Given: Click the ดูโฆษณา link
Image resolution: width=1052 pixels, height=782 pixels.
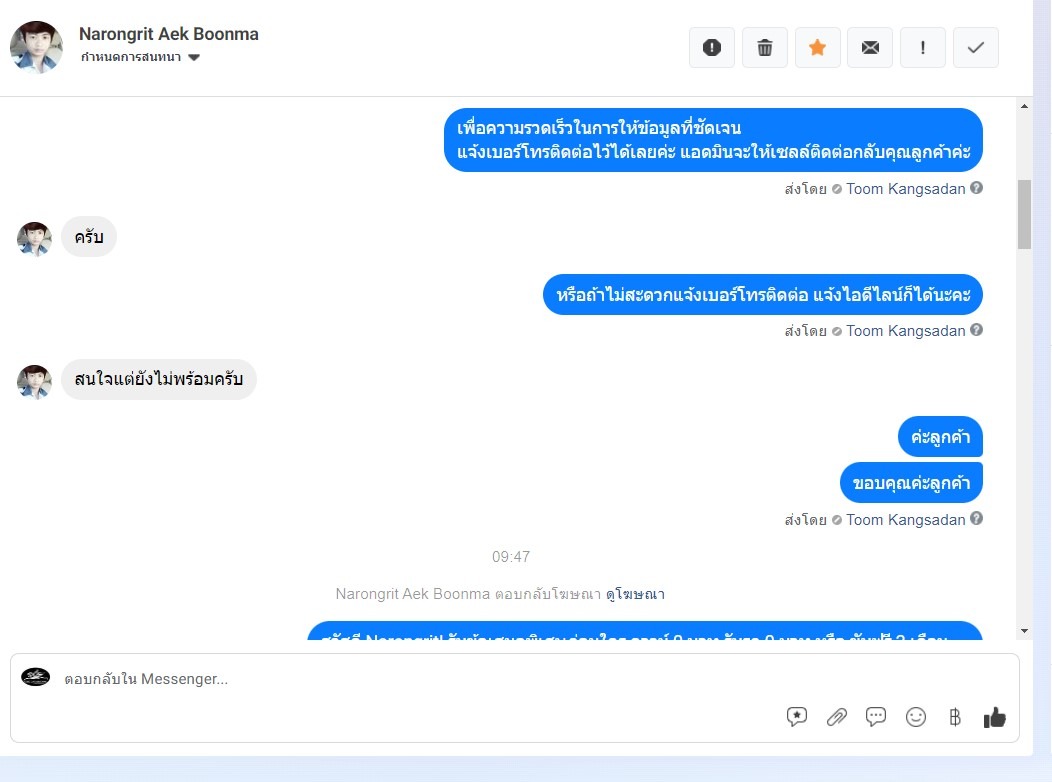Looking at the screenshot, I should click(635, 594).
